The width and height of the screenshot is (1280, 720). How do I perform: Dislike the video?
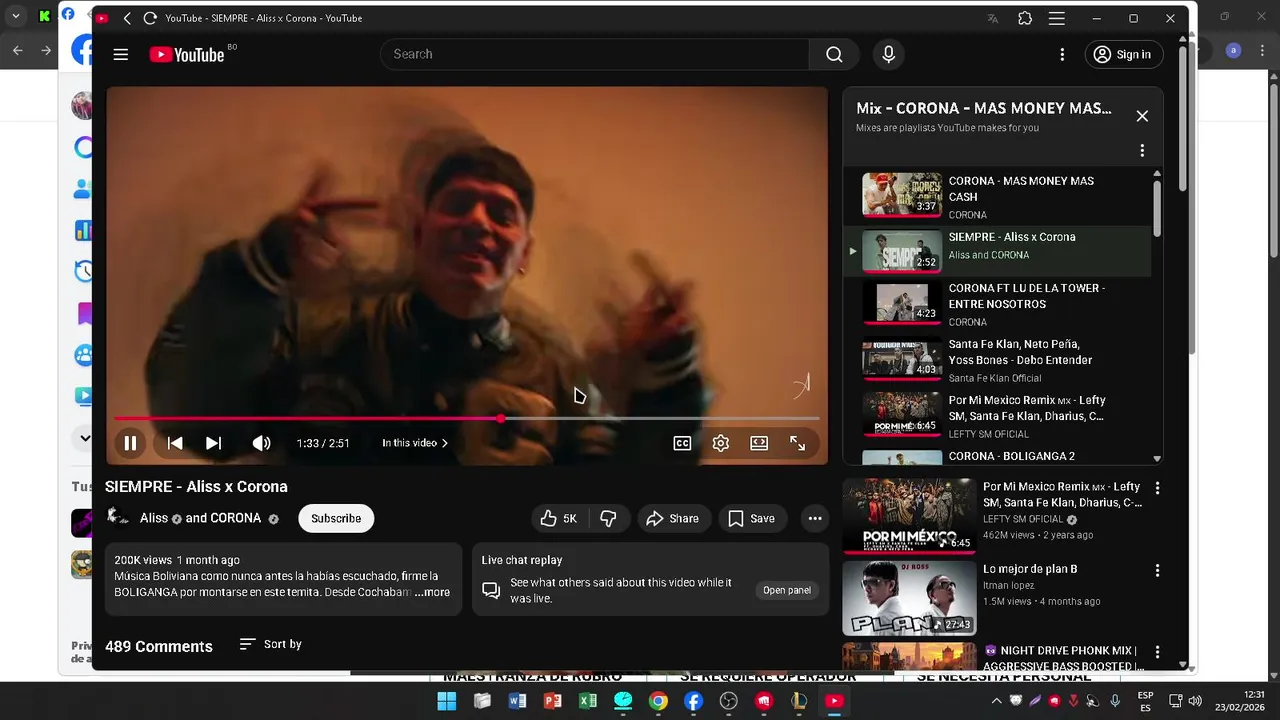pos(608,518)
